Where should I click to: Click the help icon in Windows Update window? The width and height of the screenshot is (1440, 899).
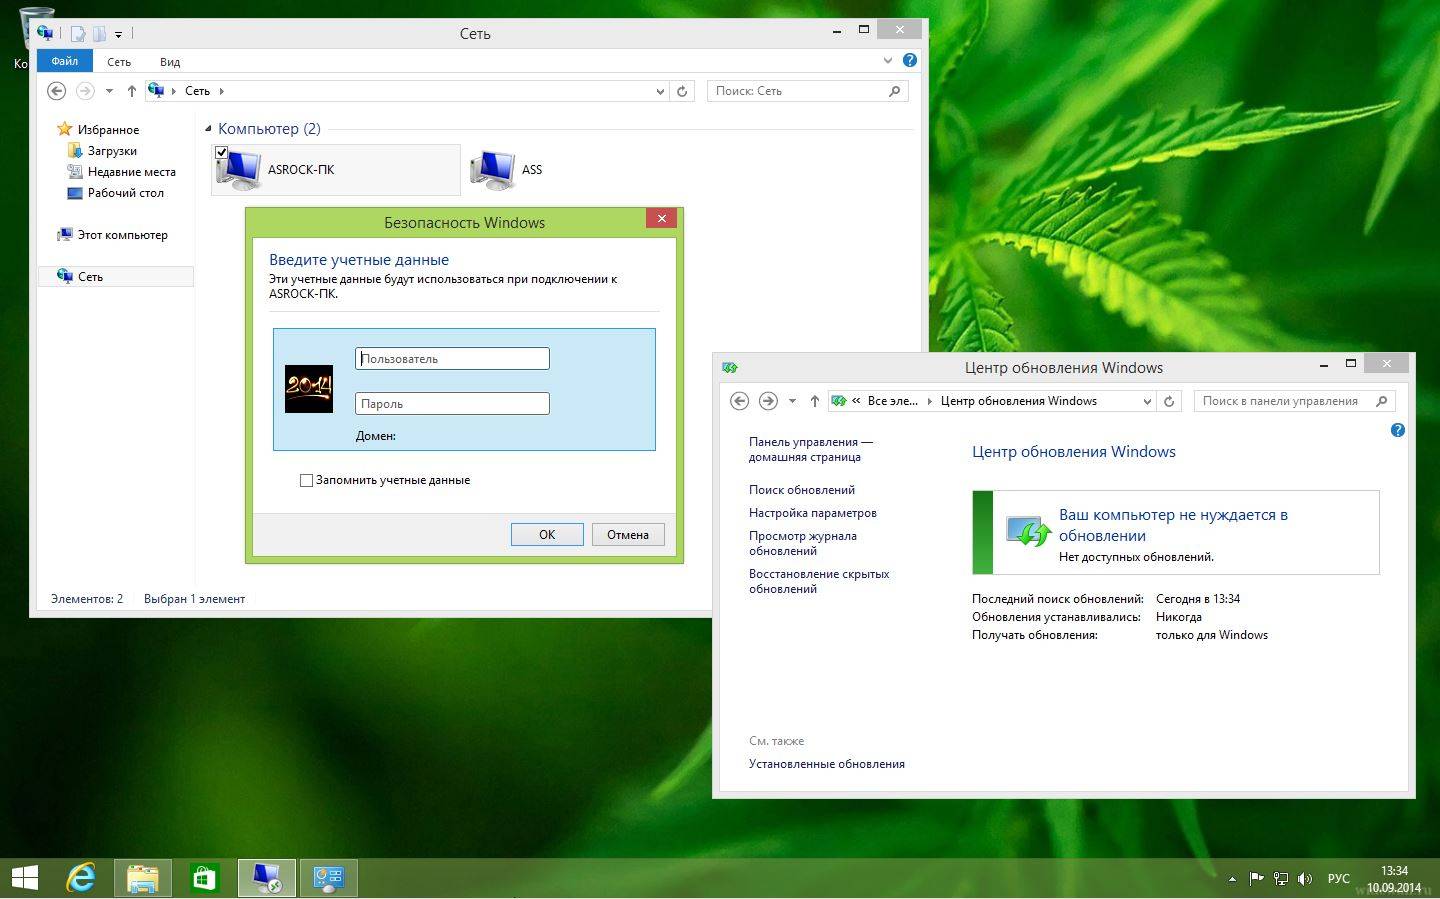pyautogui.click(x=1397, y=430)
